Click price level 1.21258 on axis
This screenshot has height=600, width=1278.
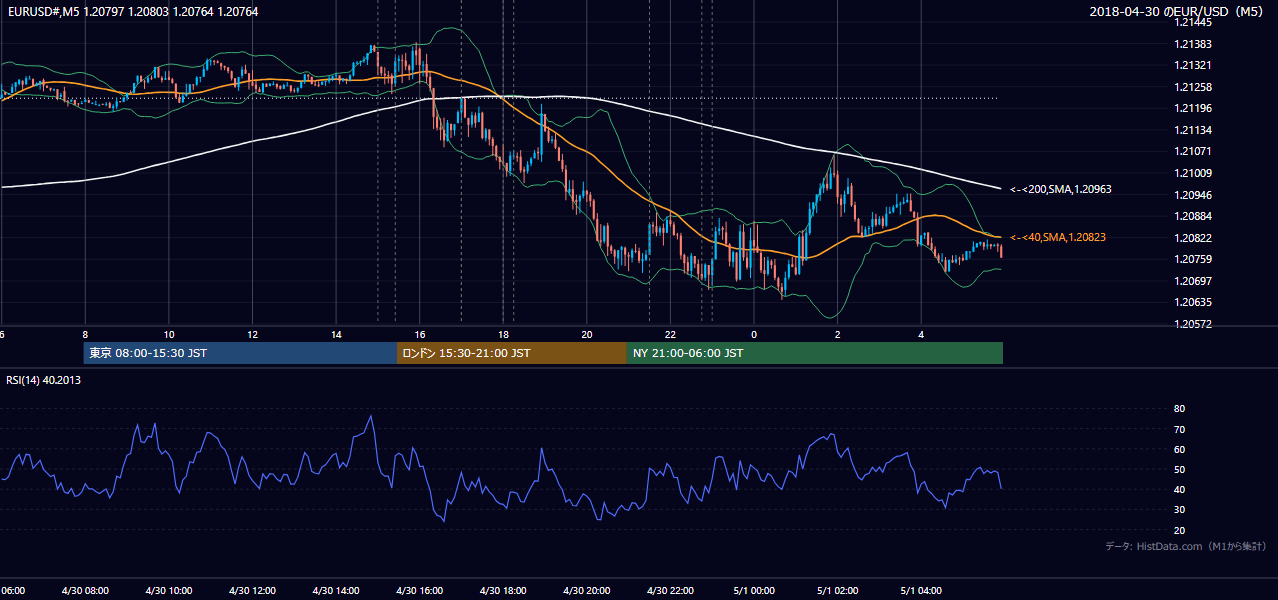pyautogui.click(x=1195, y=87)
